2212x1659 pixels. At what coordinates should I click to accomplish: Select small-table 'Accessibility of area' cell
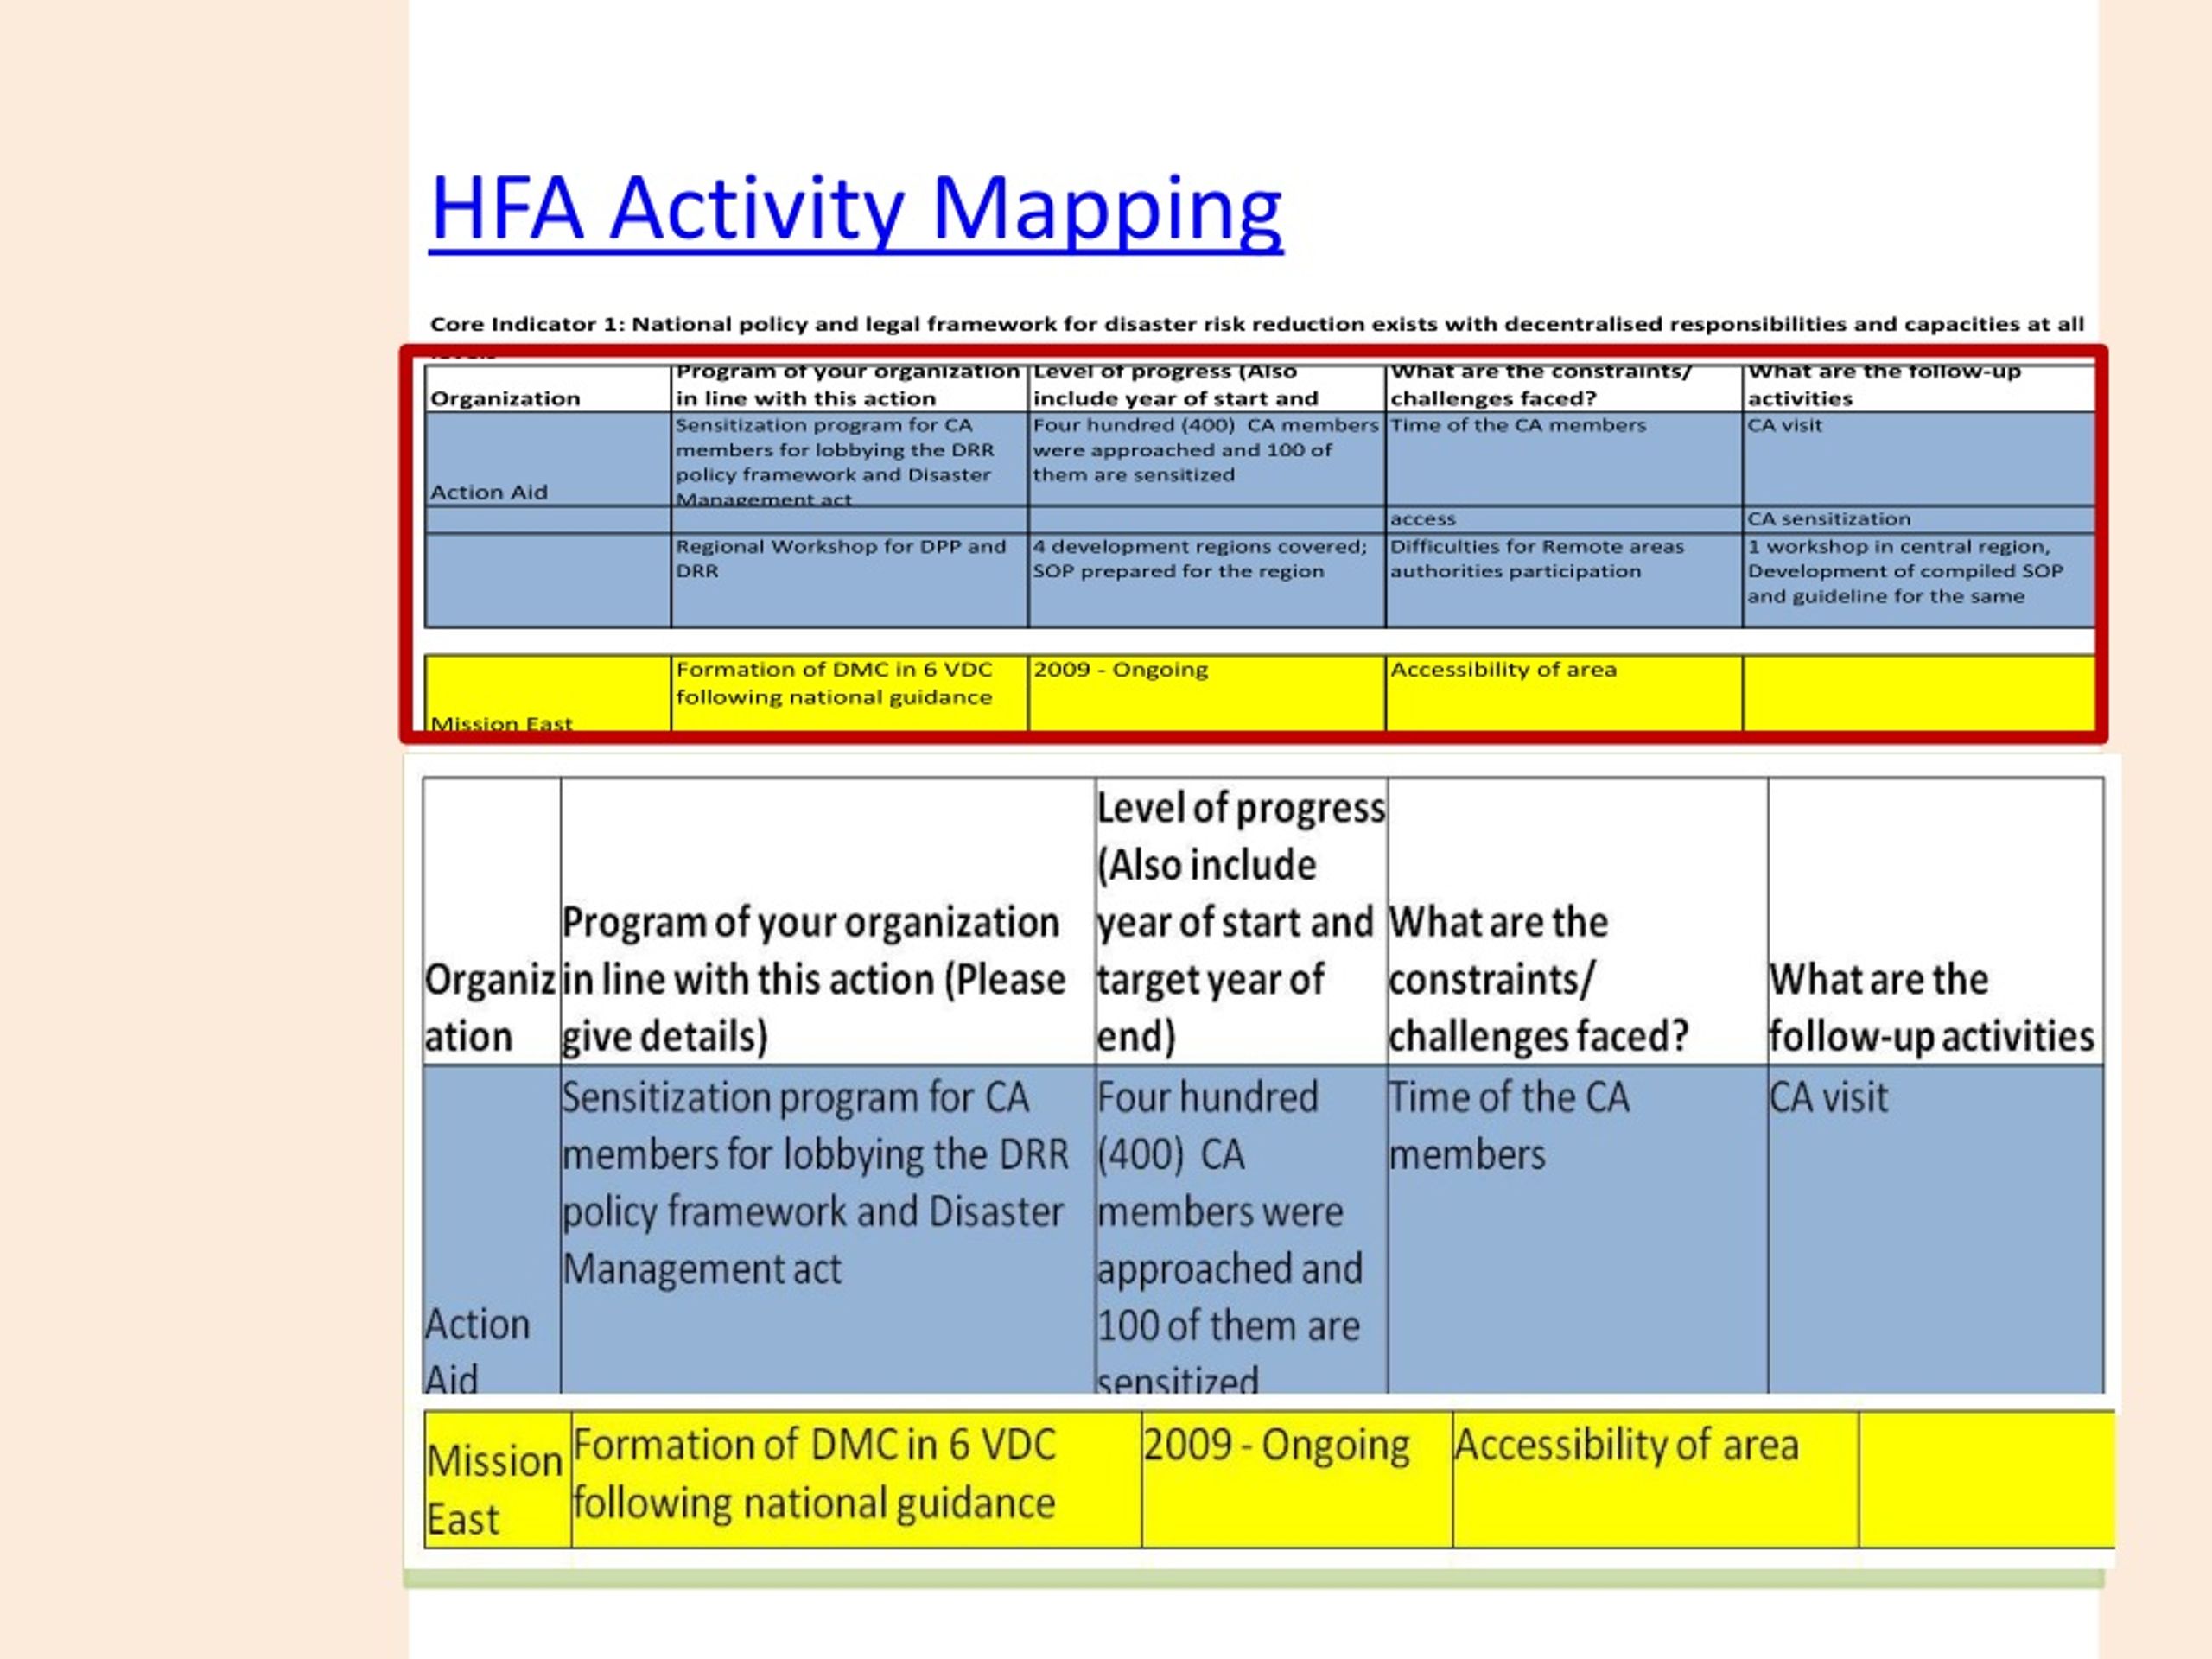pos(1564,693)
